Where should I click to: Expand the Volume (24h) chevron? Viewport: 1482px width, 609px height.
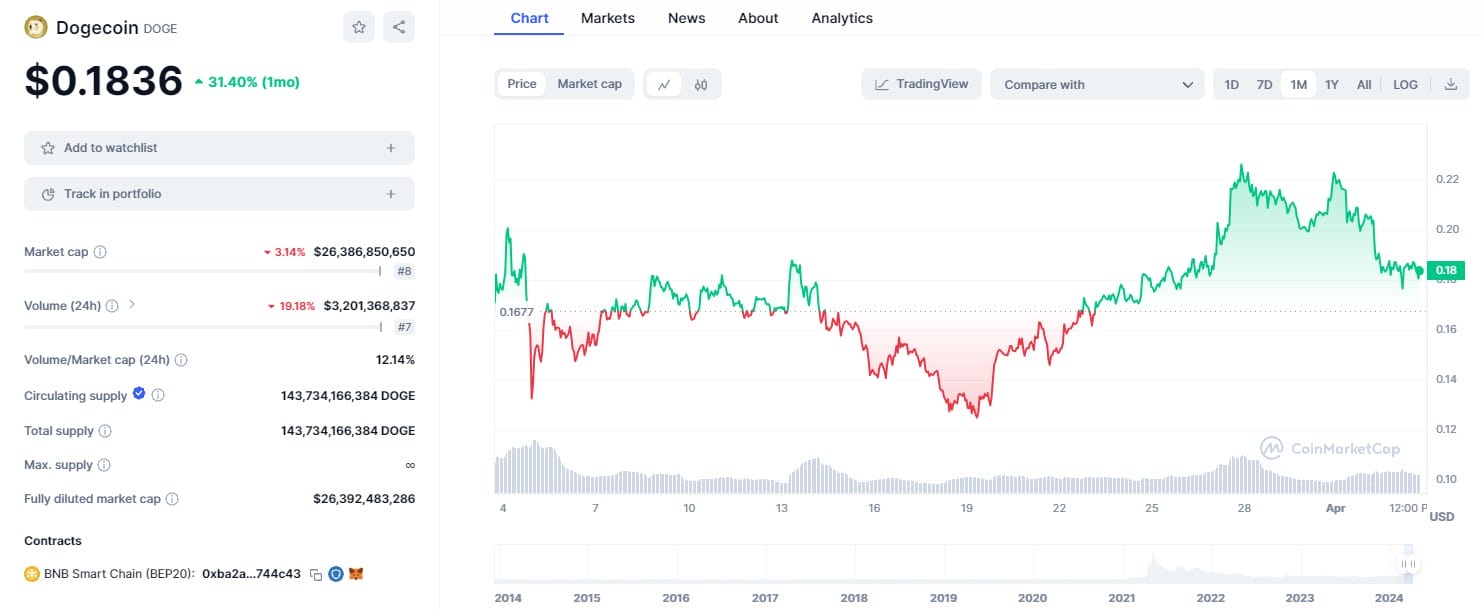tap(132, 304)
